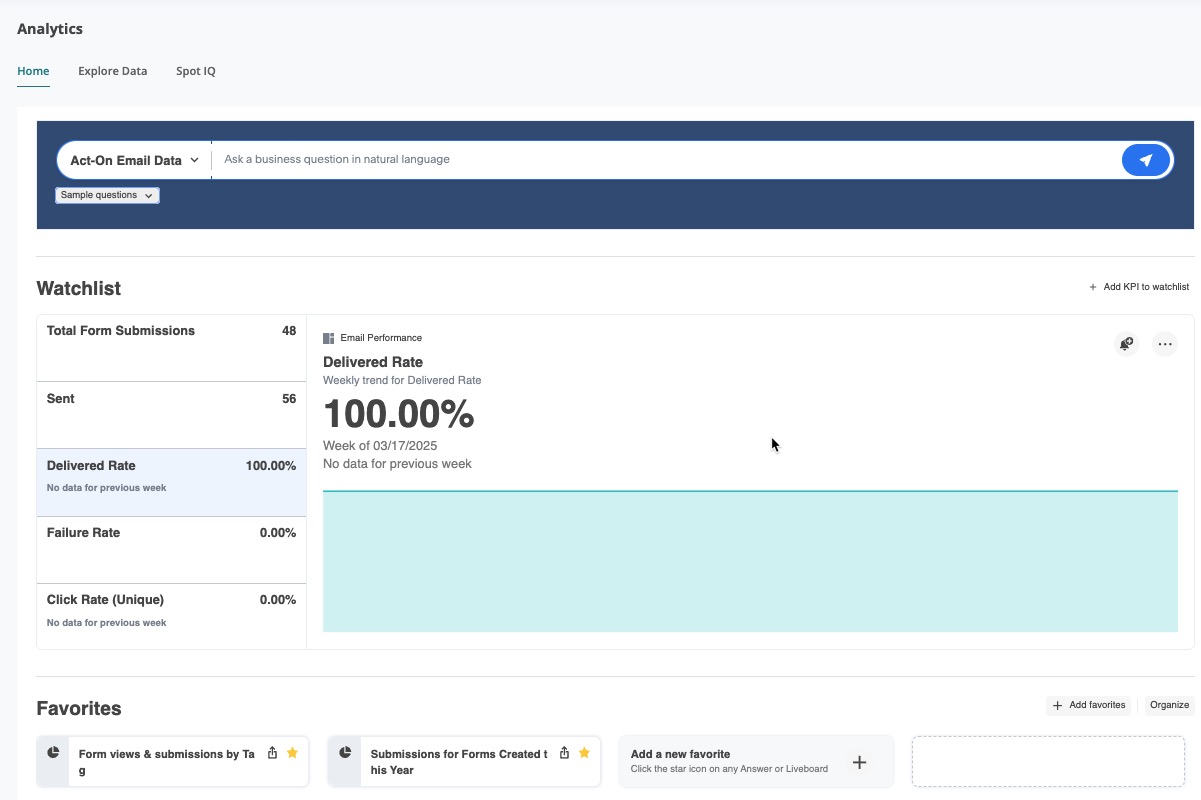Click the Add favorites button
1201x800 pixels.
pos(1090,705)
